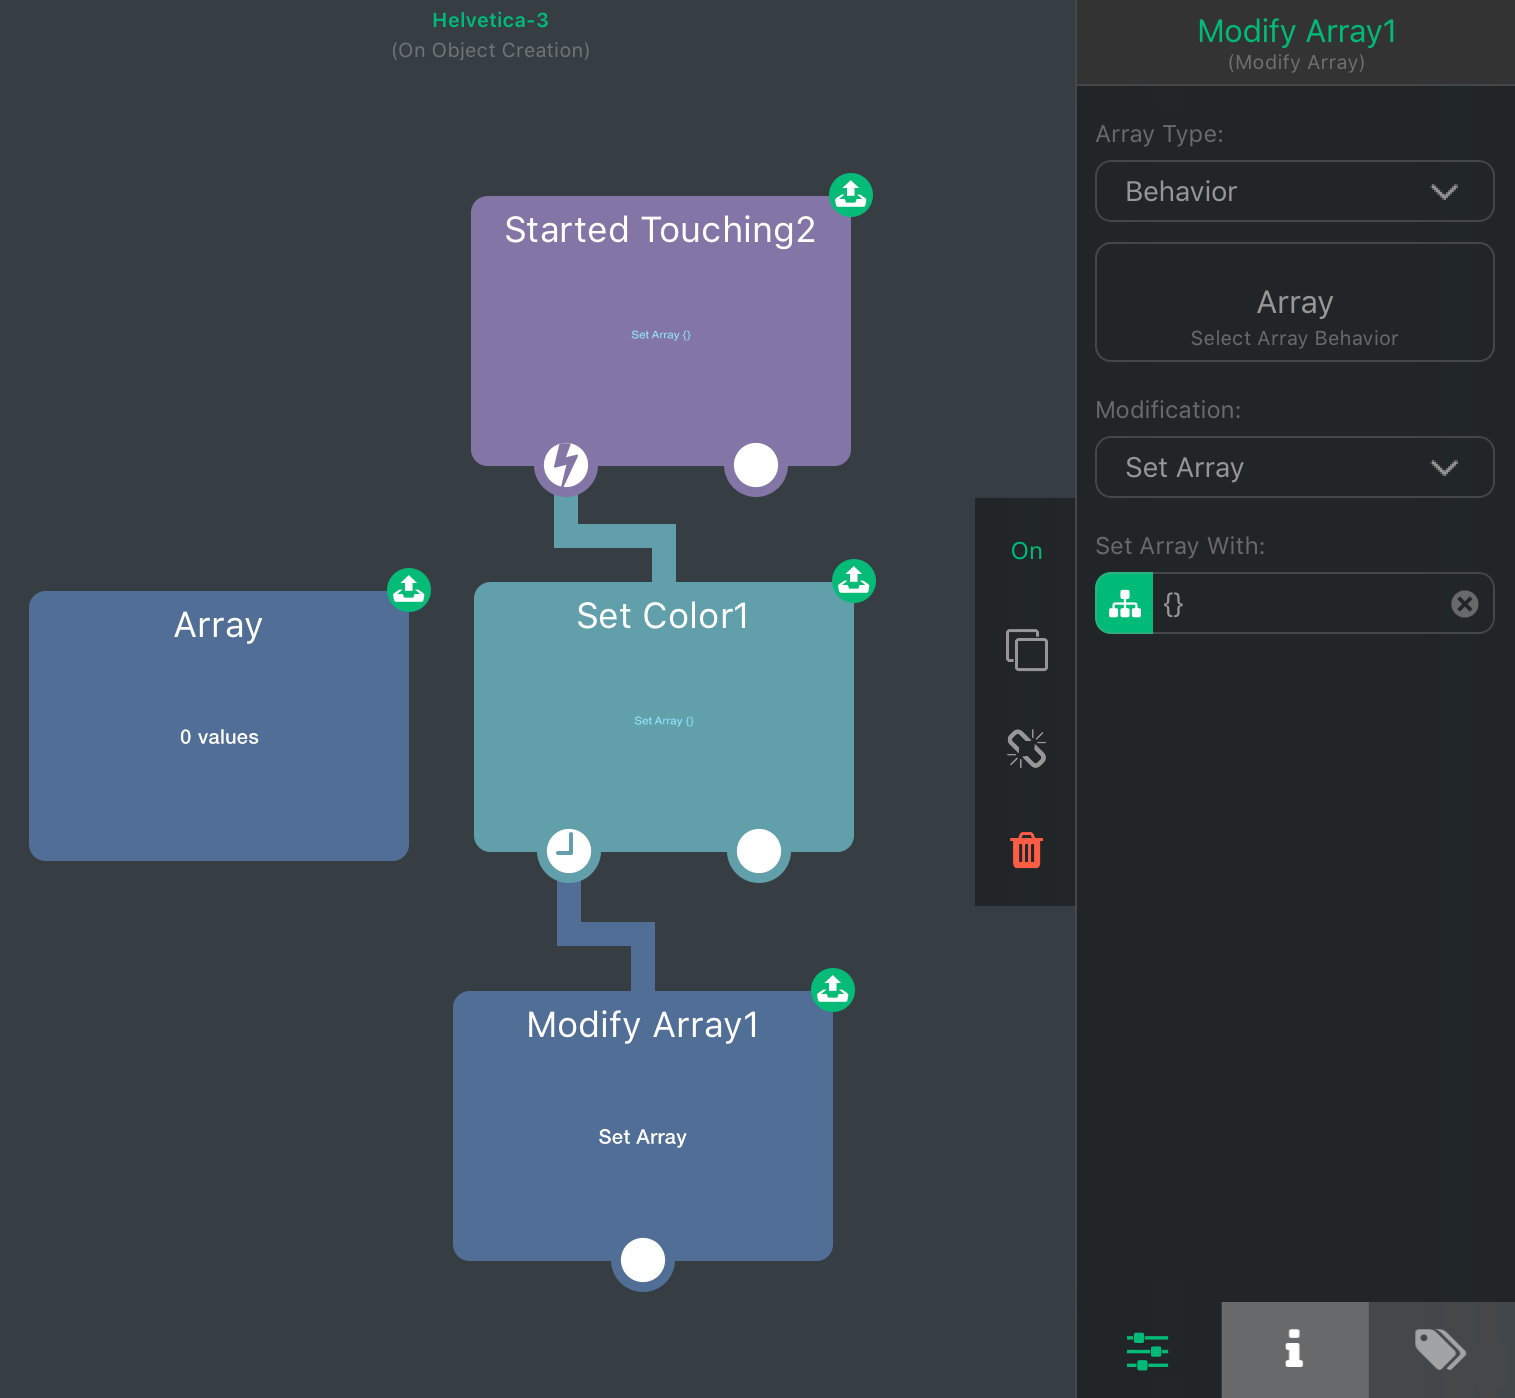Toggle the behavior On switch
This screenshot has width=1515, height=1398.
tap(1026, 551)
